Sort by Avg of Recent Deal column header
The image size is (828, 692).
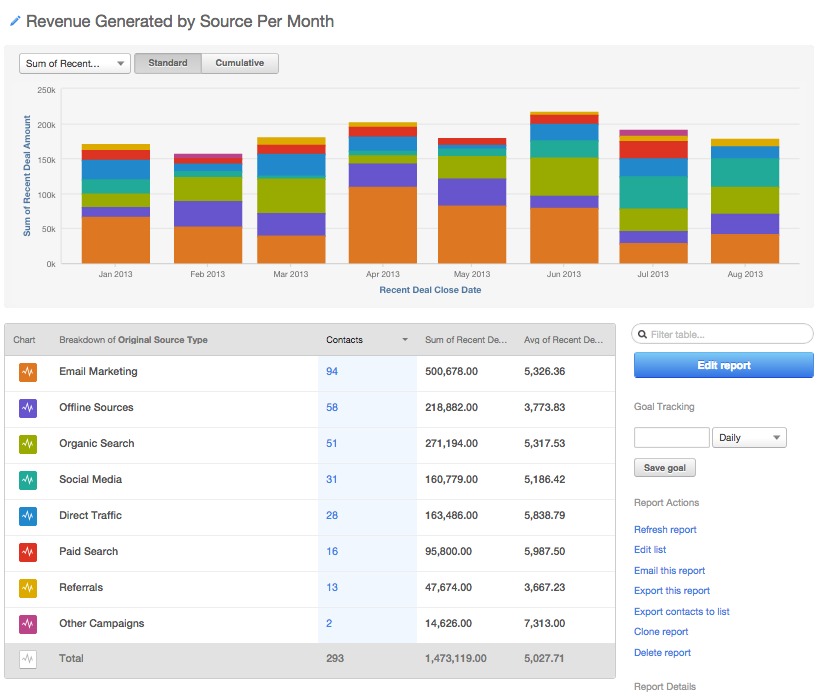pos(563,340)
